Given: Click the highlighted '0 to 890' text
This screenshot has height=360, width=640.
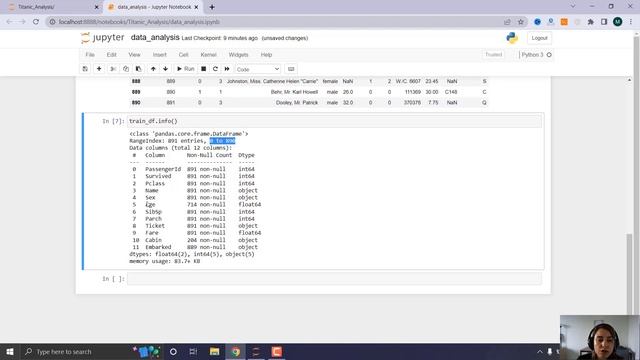Looking at the screenshot, I should pos(222,141).
